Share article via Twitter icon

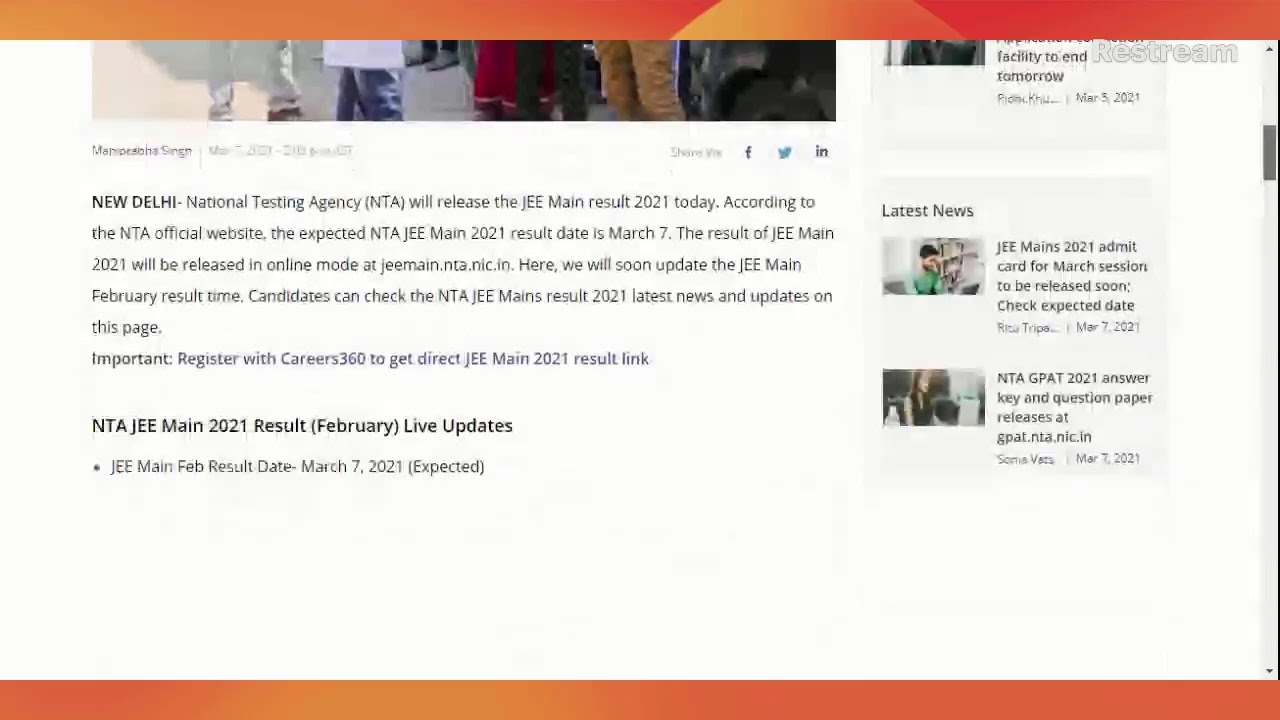coord(785,152)
